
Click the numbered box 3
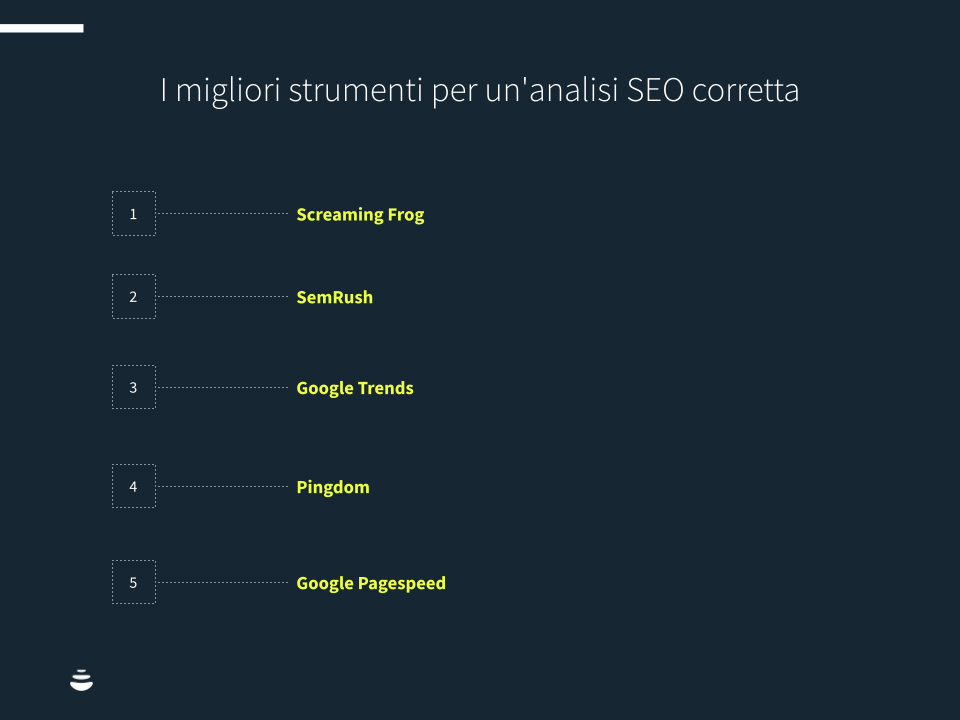tap(134, 387)
